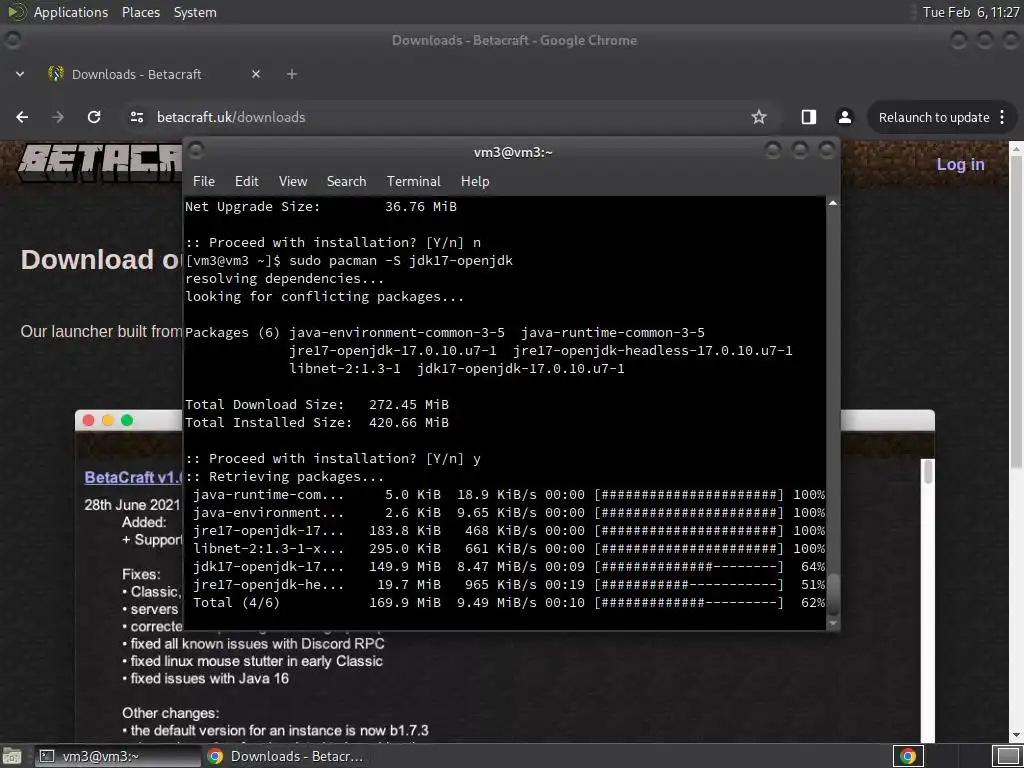Click 'fixed issues with Java 16' text
Image resolution: width=1024 pixels, height=768 pixels.
(x=209, y=679)
